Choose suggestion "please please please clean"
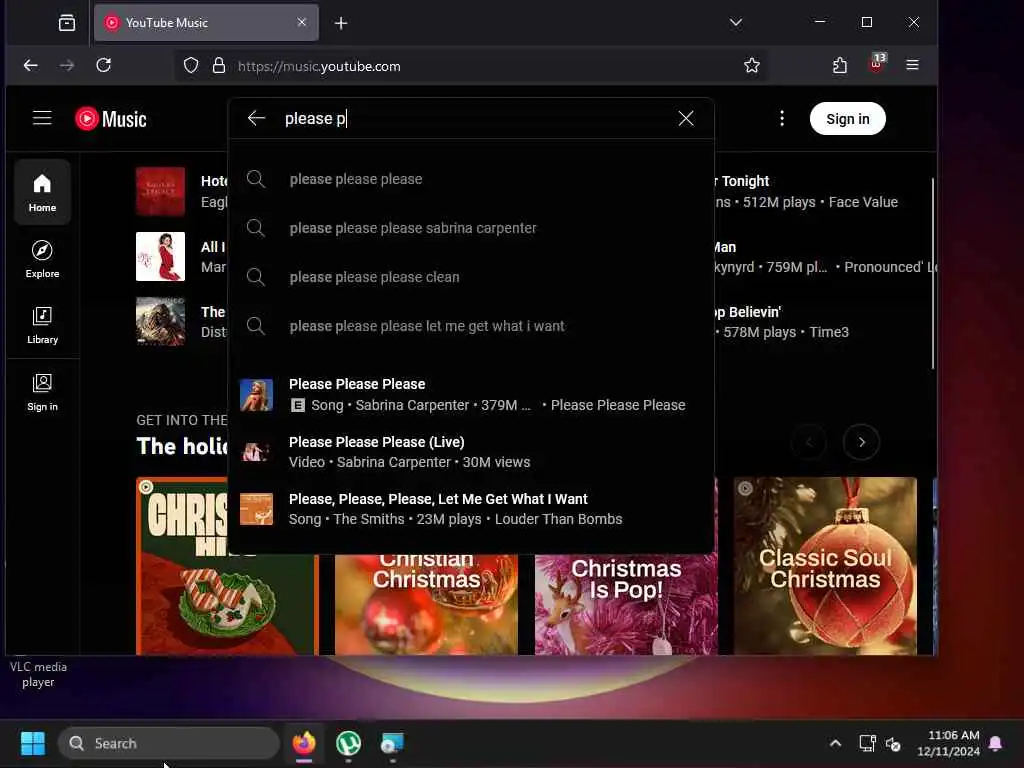The width and height of the screenshot is (1024, 768). click(x=470, y=277)
